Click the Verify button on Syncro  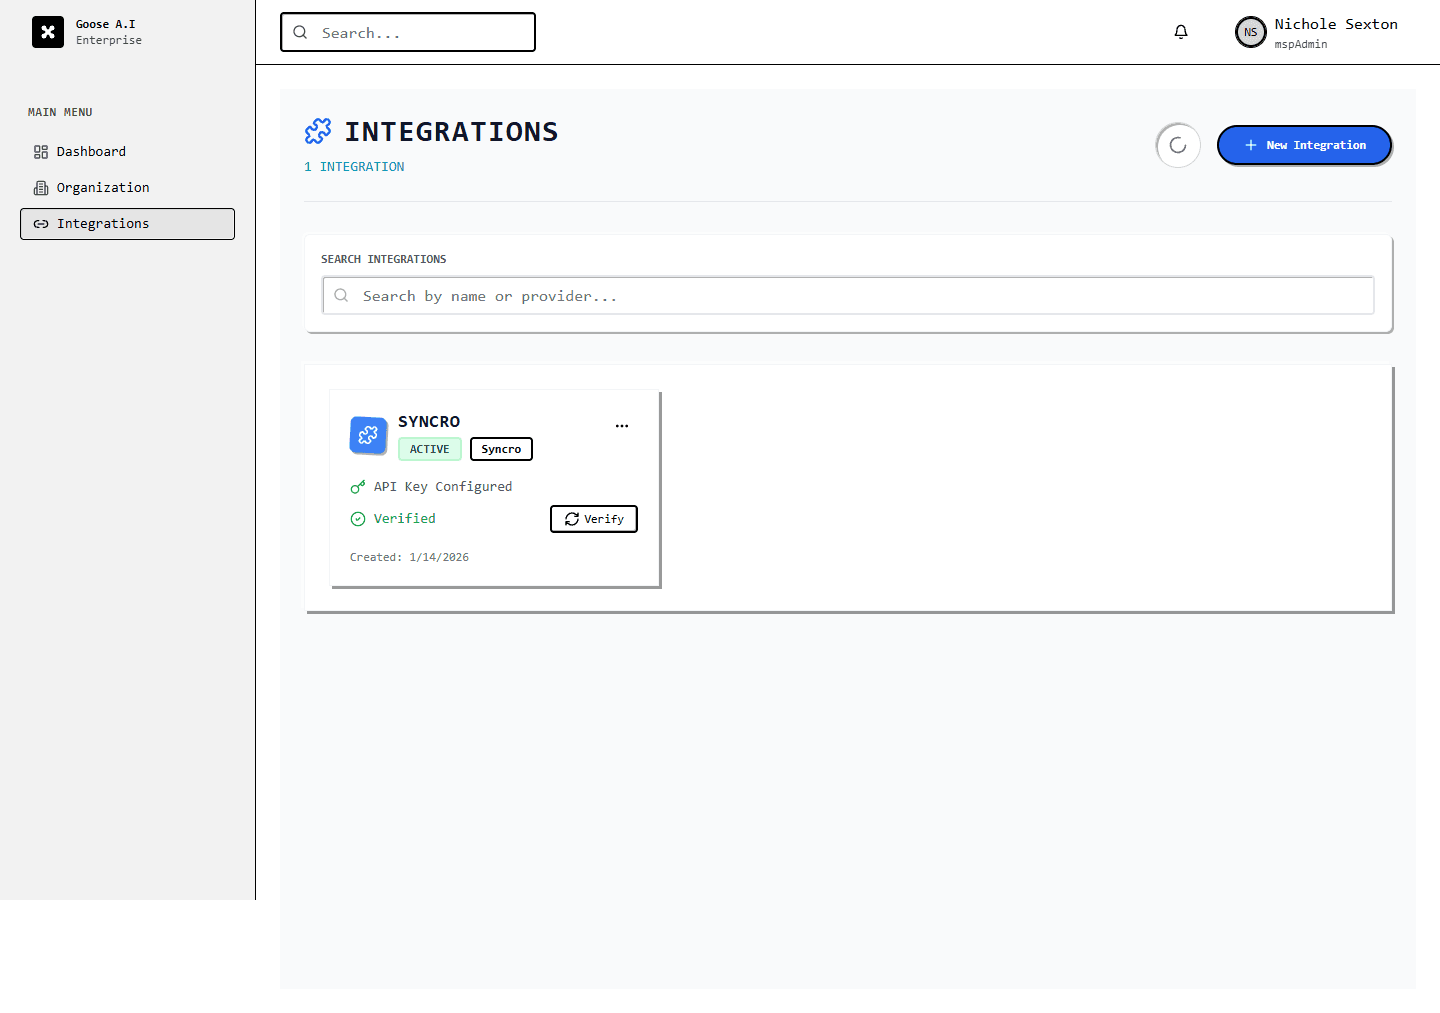pos(594,519)
